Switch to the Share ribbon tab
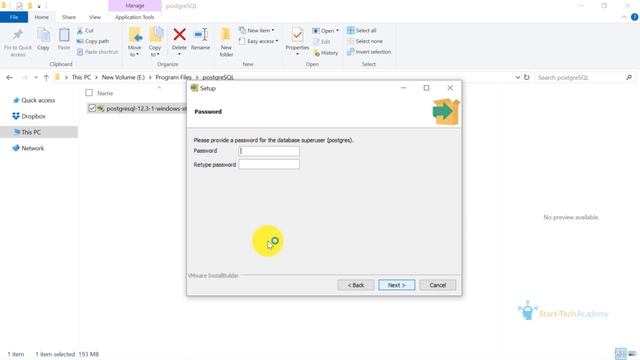Image resolution: width=640 pixels, height=360 pixels. tap(69, 17)
